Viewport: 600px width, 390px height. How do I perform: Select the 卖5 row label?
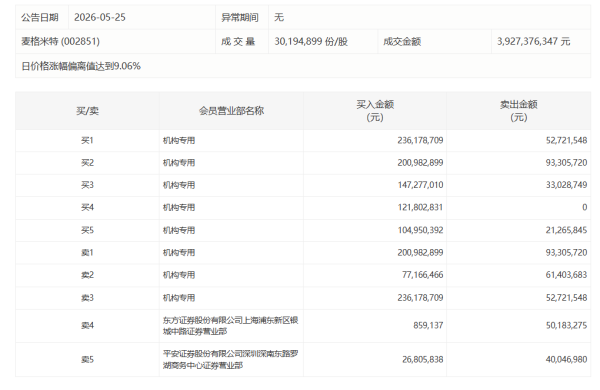click(x=87, y=359)
